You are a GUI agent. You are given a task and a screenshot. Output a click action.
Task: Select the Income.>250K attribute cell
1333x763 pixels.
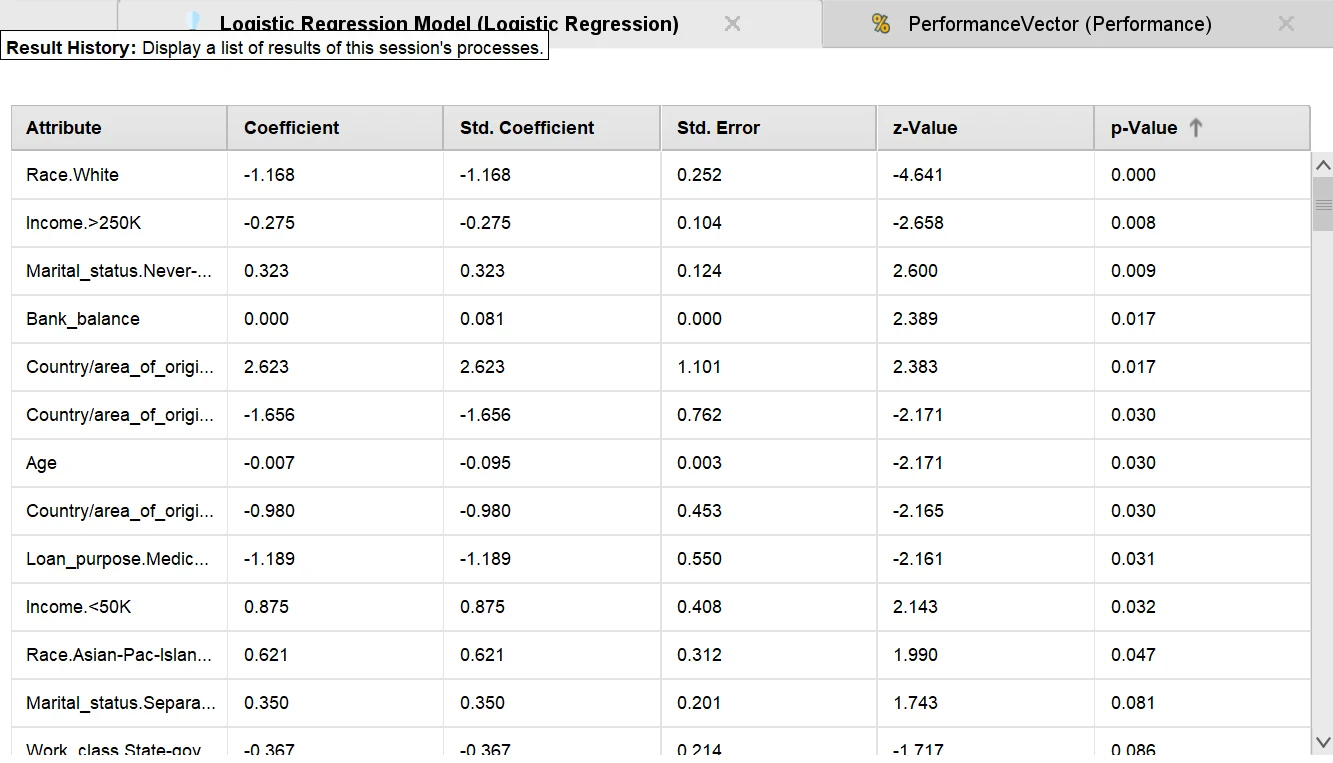tap(119, 223)
